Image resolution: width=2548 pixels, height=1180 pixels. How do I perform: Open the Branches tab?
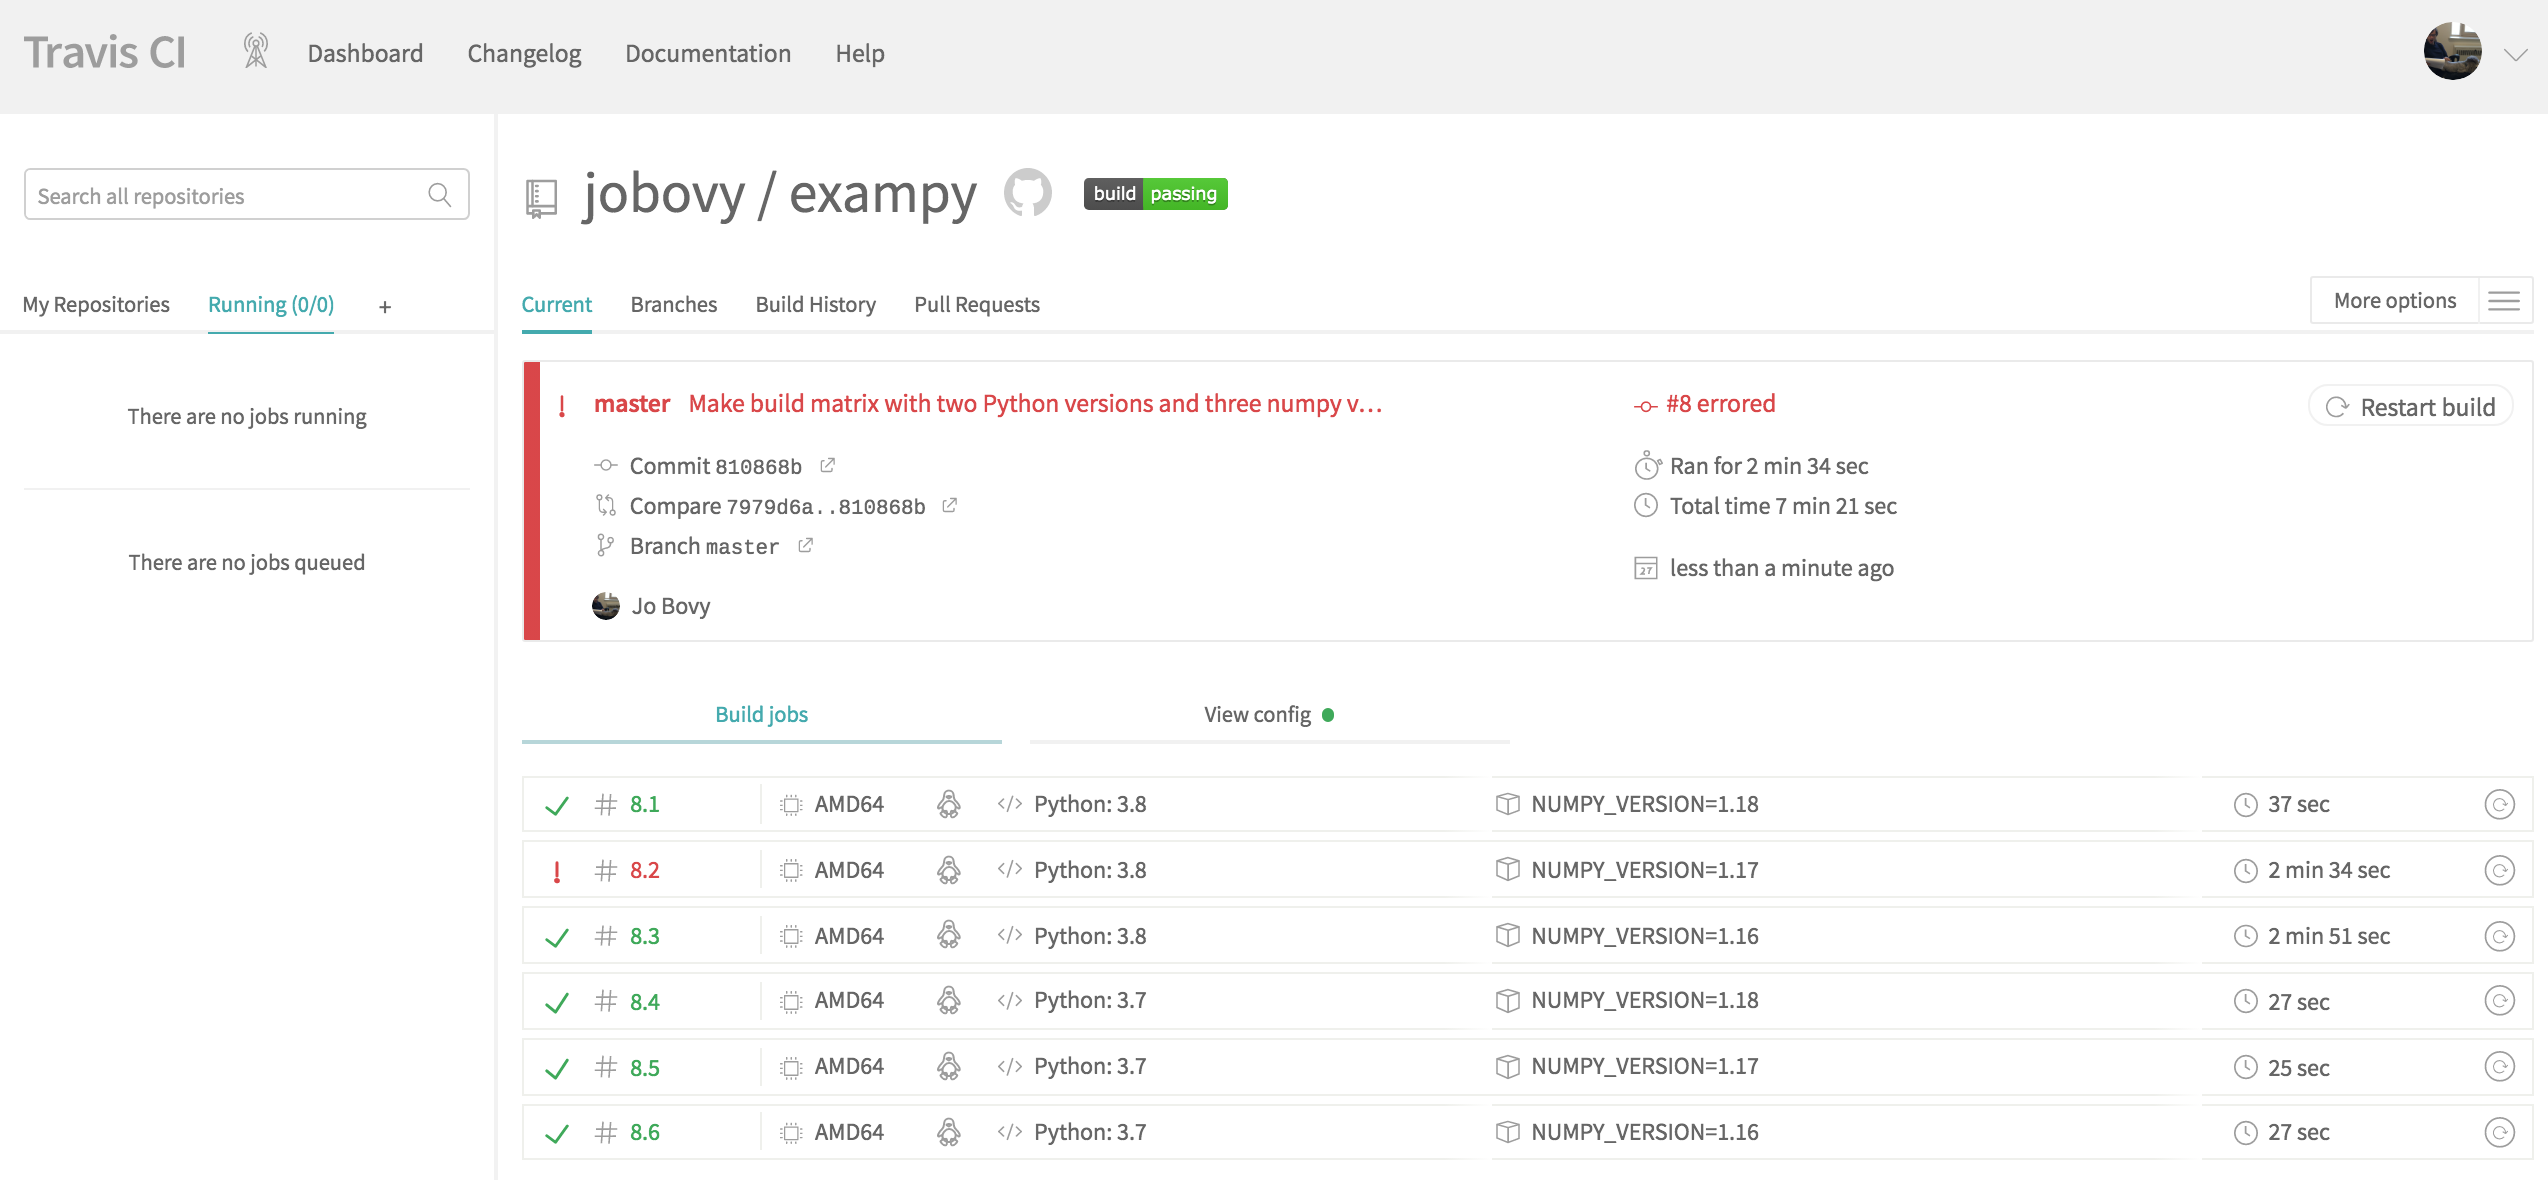click(x=674, y=304)
